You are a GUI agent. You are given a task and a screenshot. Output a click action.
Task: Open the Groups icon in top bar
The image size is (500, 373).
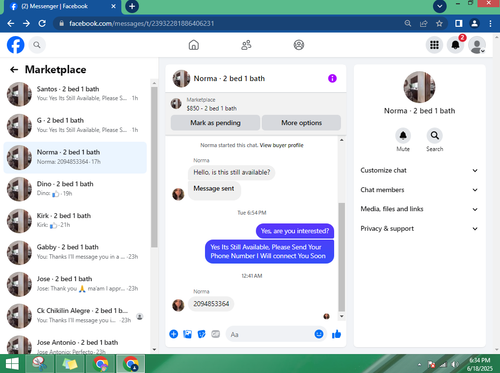pyautogui.click(x=299, y=45)
